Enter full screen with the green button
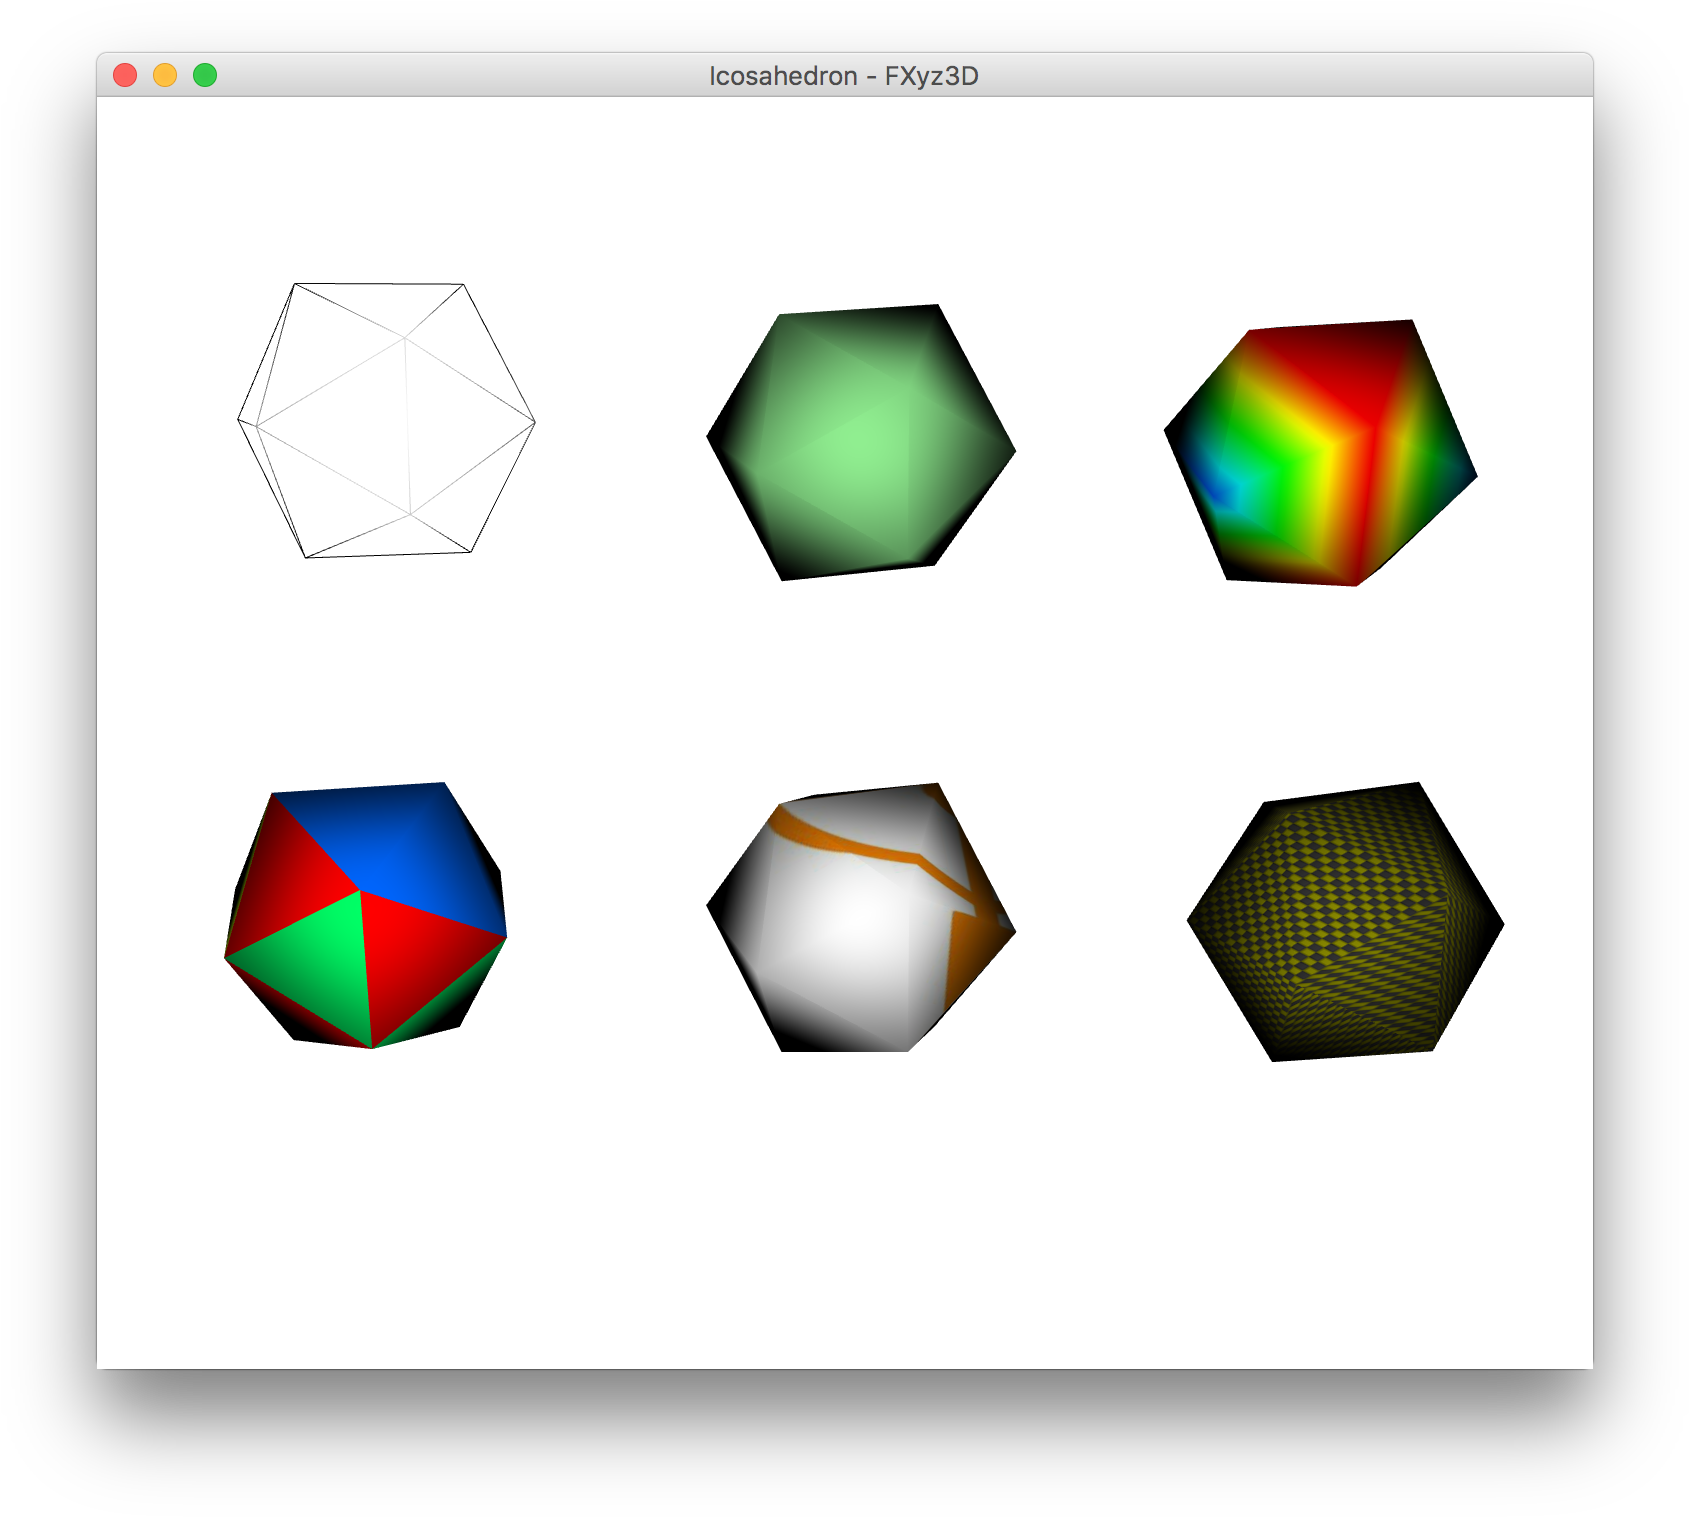 [204, 75]
